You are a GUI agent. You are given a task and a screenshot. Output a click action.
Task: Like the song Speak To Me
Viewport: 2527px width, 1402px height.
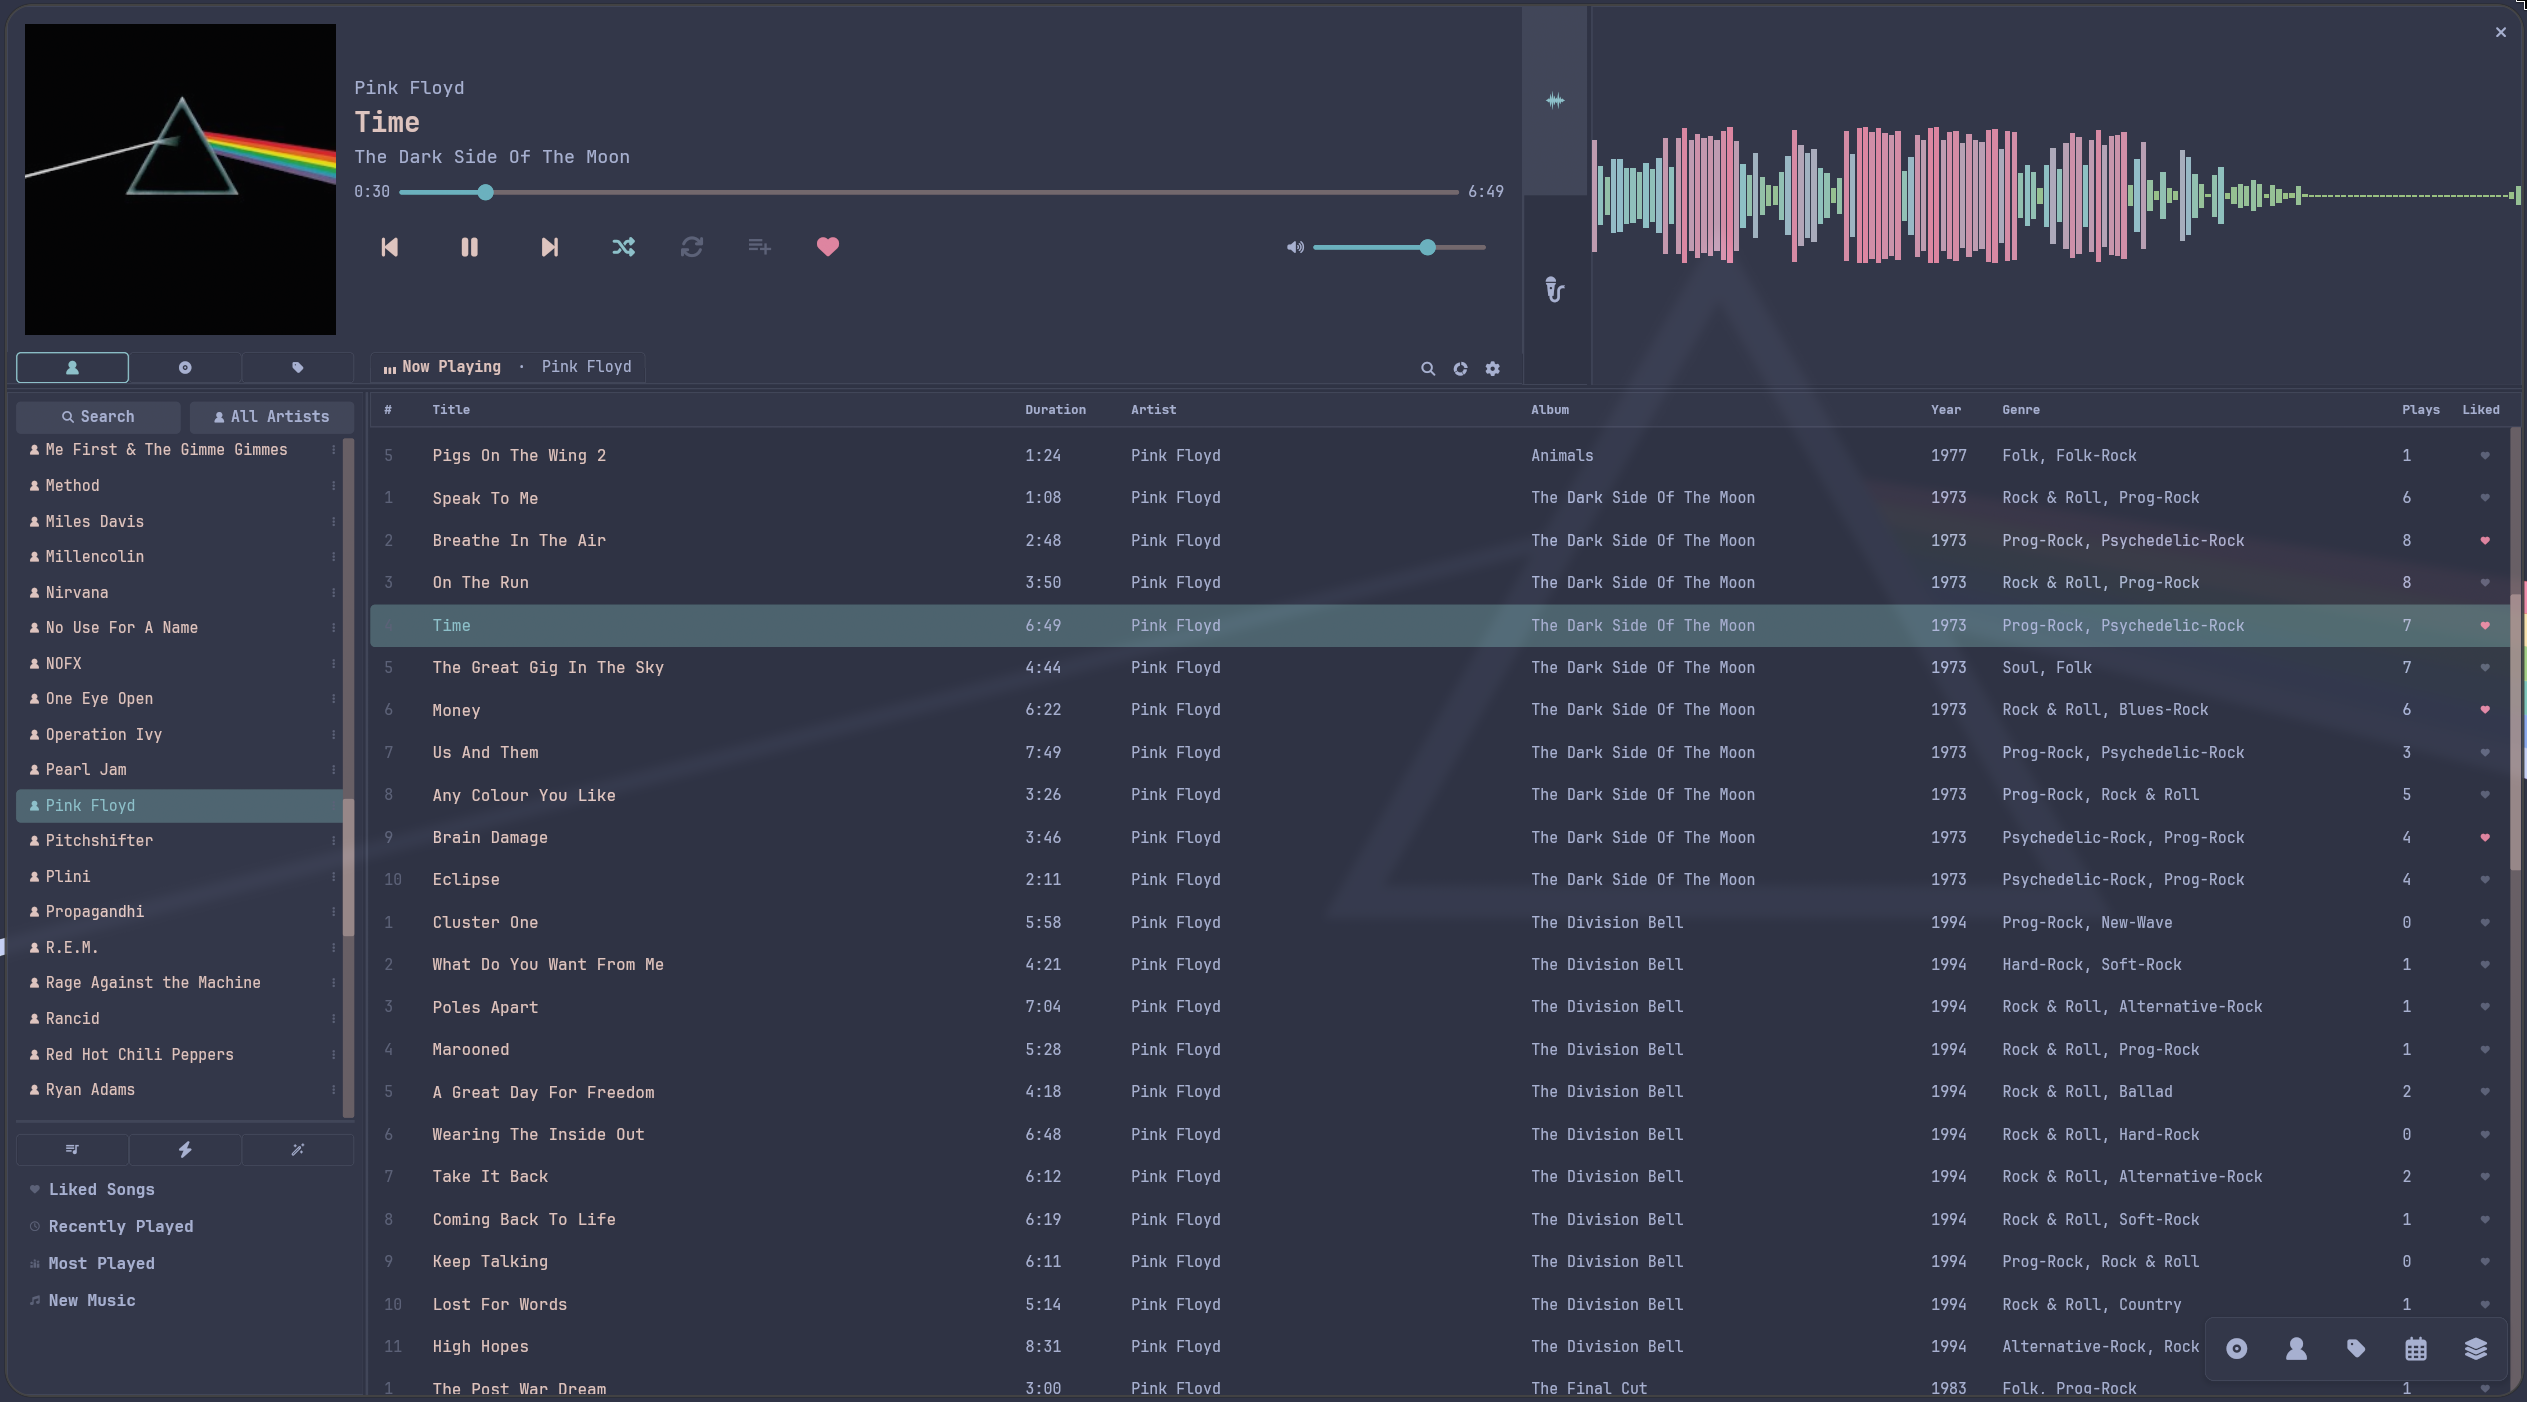tap(2485, 498)
